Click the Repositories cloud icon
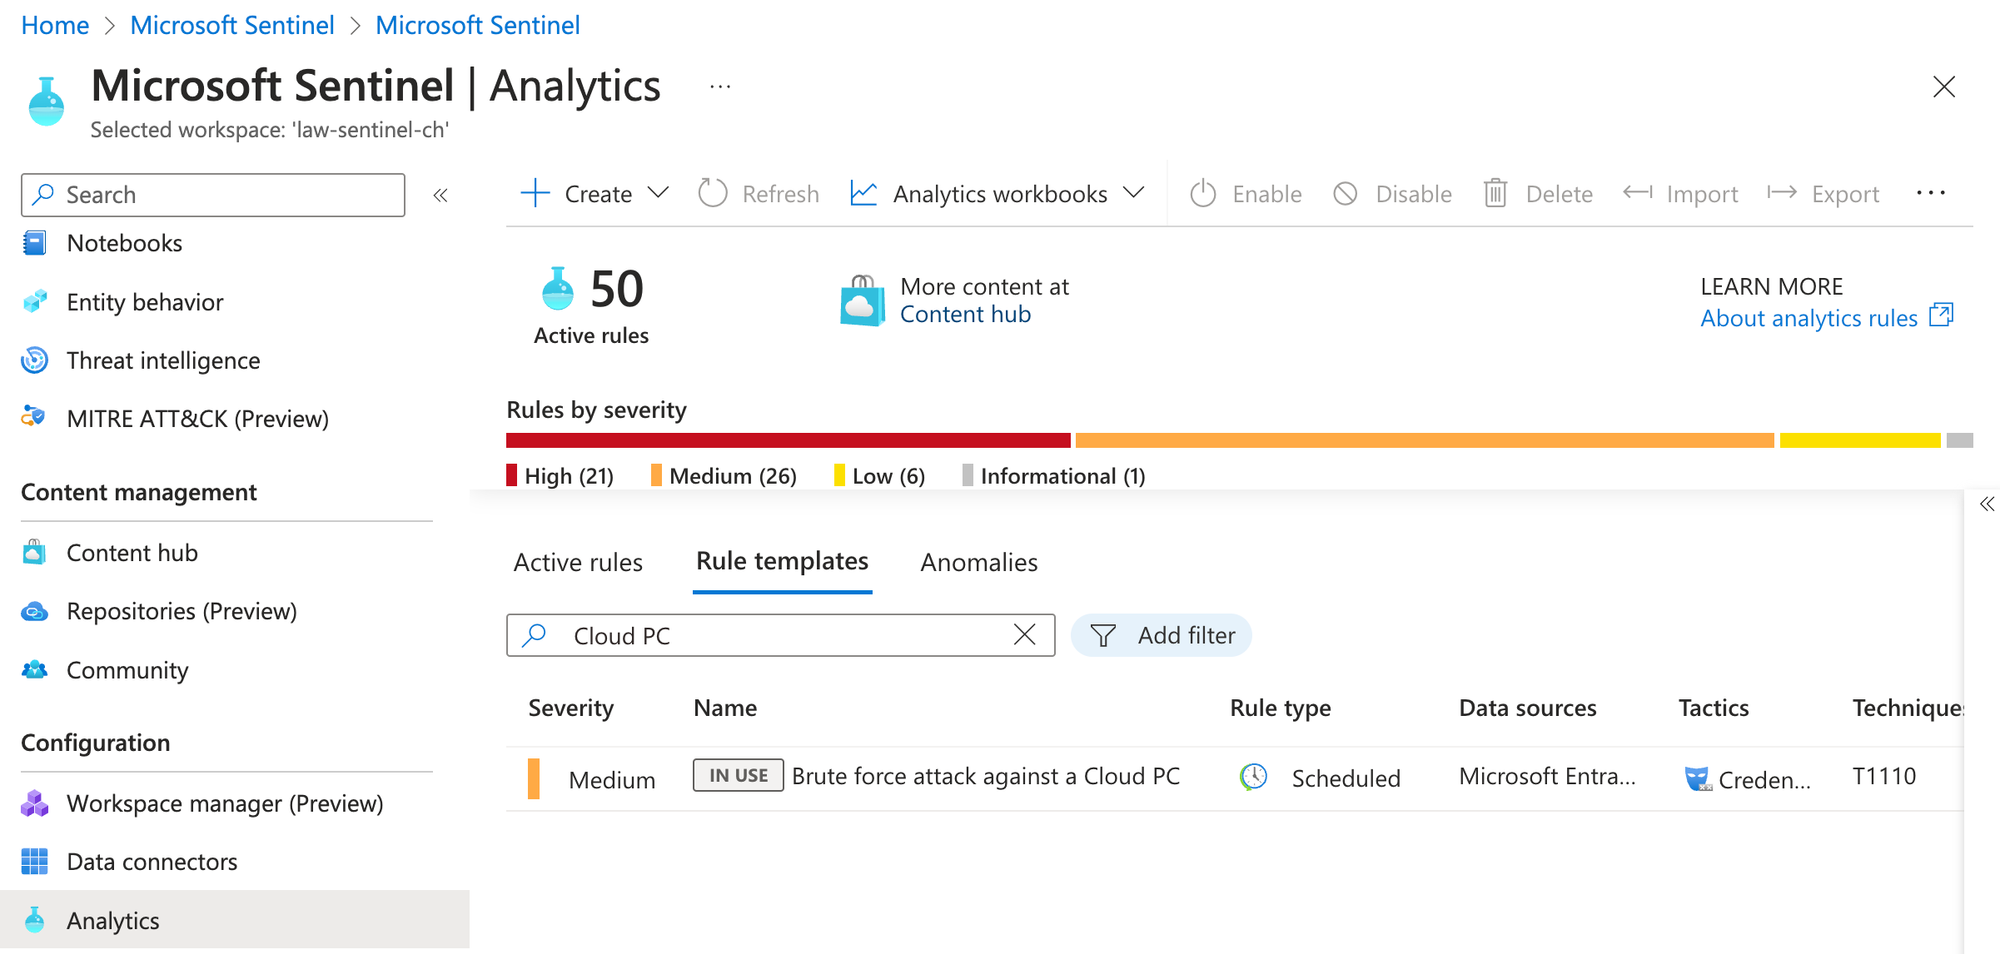The height and width of the screenshot is (954, 2000). (35, 611)
